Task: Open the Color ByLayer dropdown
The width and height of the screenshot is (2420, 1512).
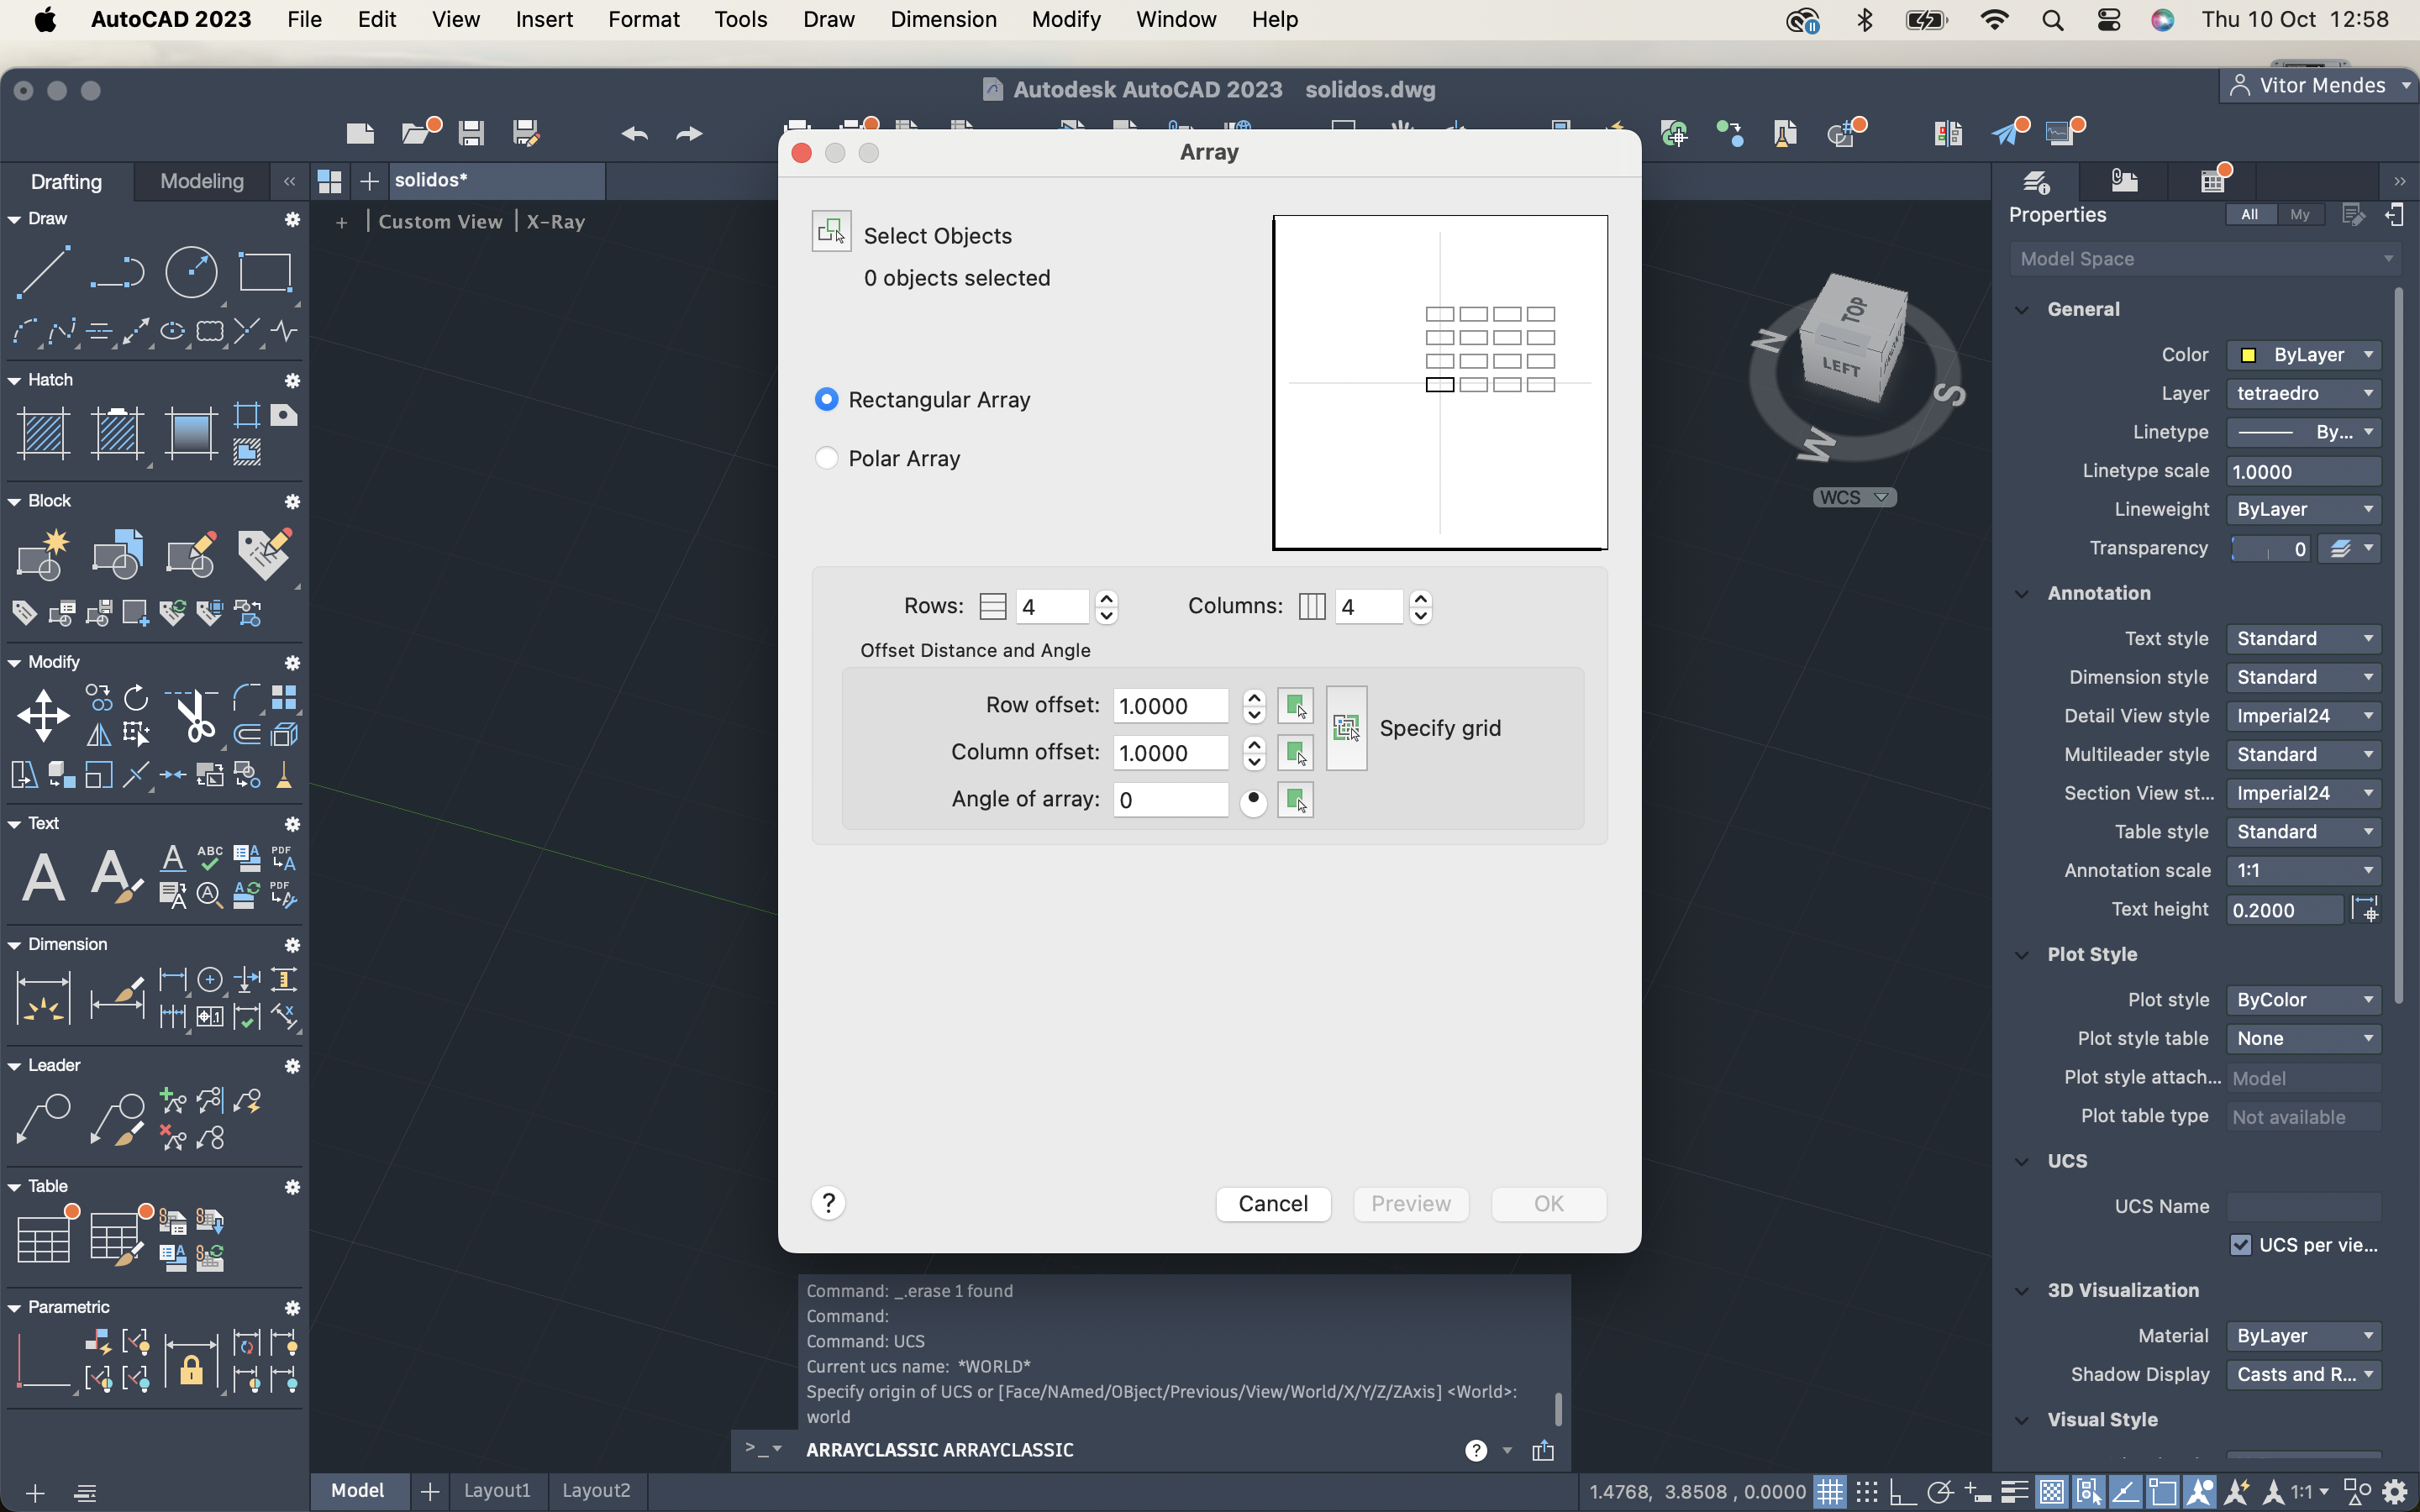Action: click(x=2304, y=355)
